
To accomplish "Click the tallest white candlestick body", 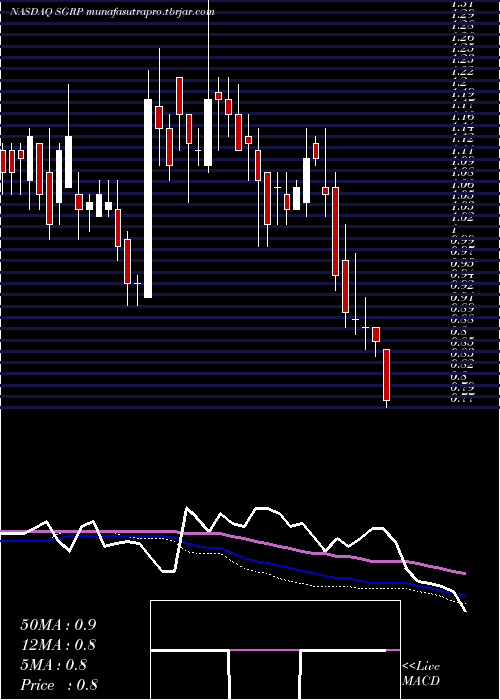I will 148,198.
